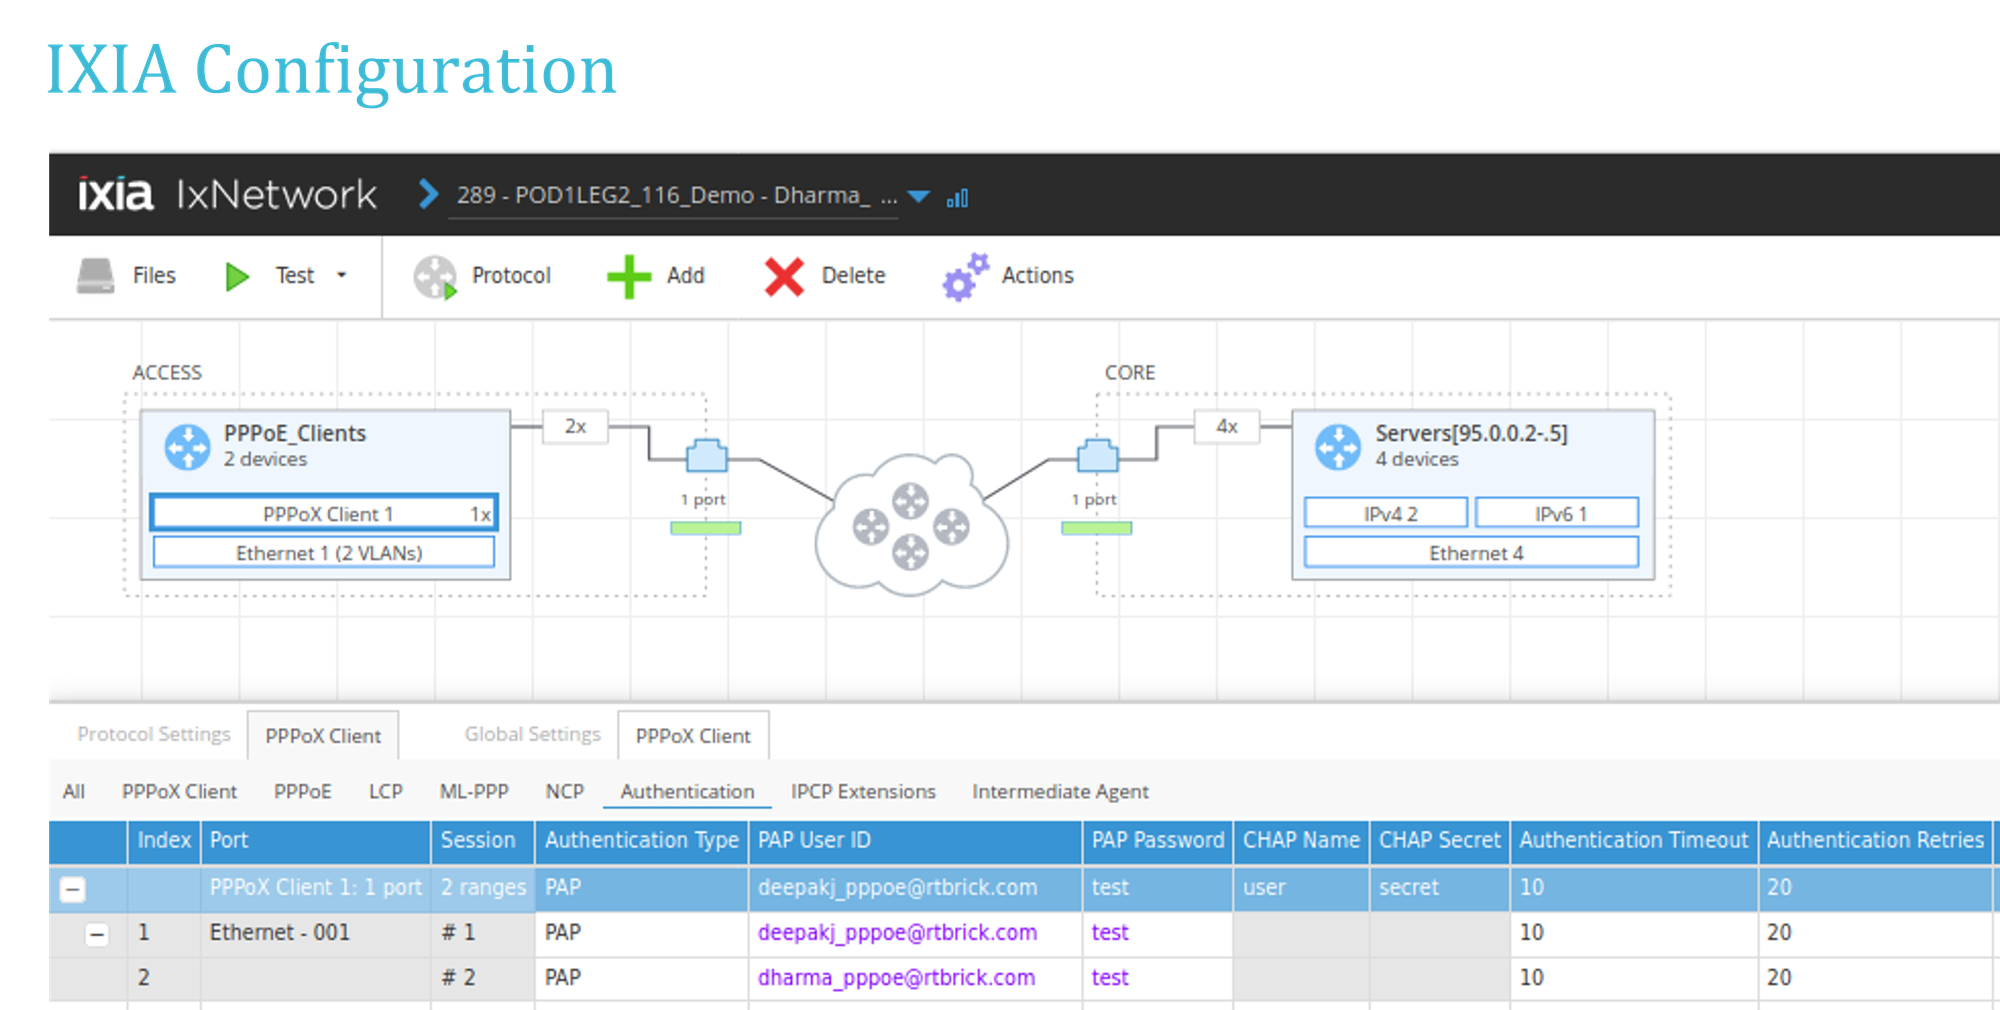Click the 'secret' CHAP Secret cell

[x=1440, y=888]
